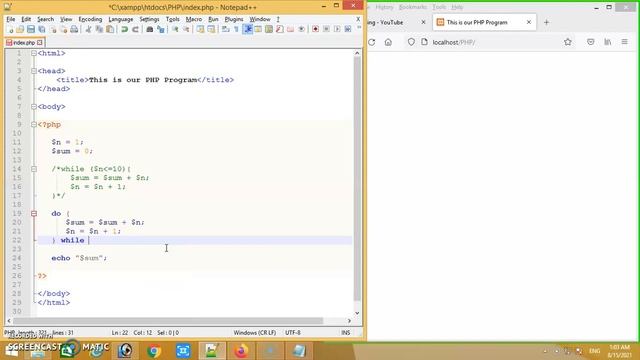Click the Zoom Out magnifier icon
Image resolution: width=640 pixels, height=360 pixels.
[x=186, y=29]
